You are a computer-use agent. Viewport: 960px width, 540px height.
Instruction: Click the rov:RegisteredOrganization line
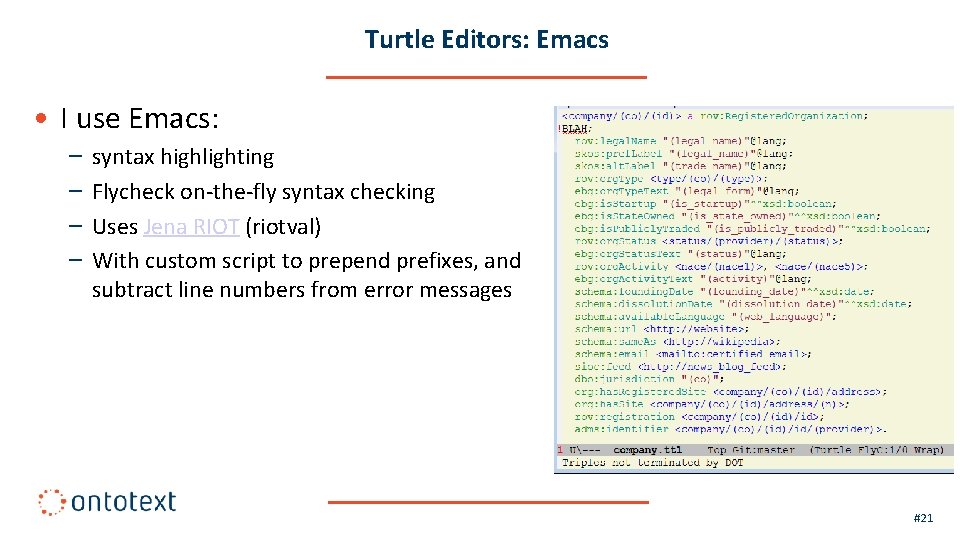pos(714,116)
